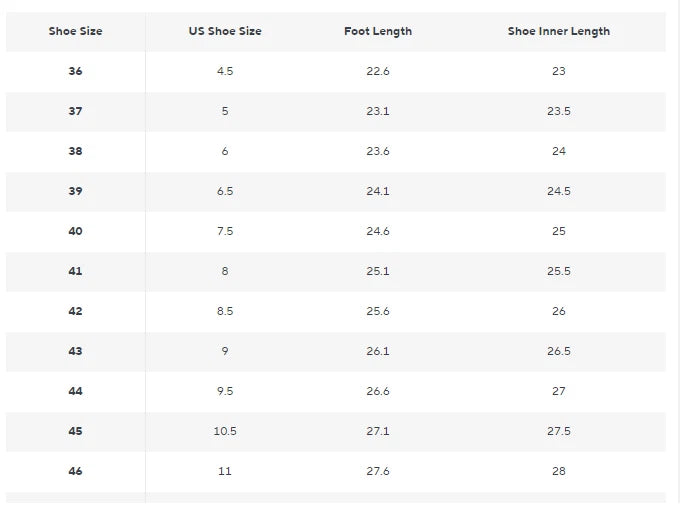680x508 pixels.
Task: Select shoe size 39 in table
Action: click(75, 191)
